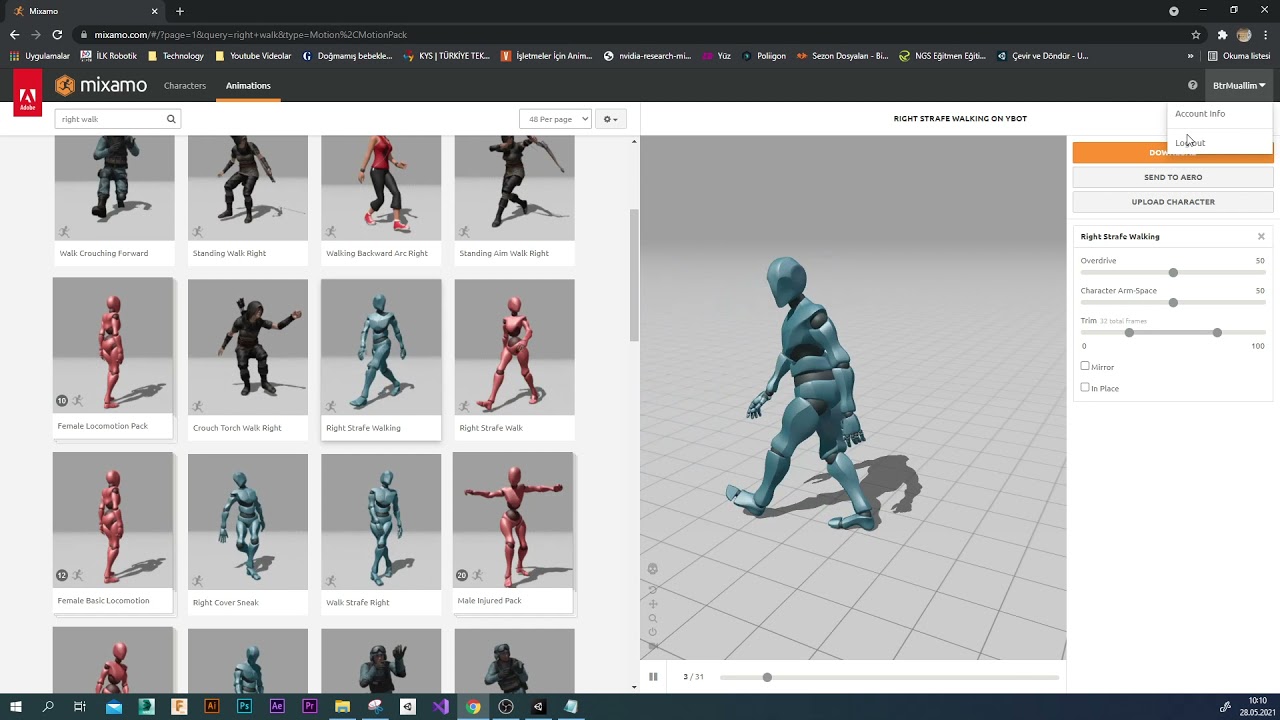The image size is (1280, 720).
Task: Go back to previous page in Chrome
Action: pyautogui.click(x=14, y=34)
